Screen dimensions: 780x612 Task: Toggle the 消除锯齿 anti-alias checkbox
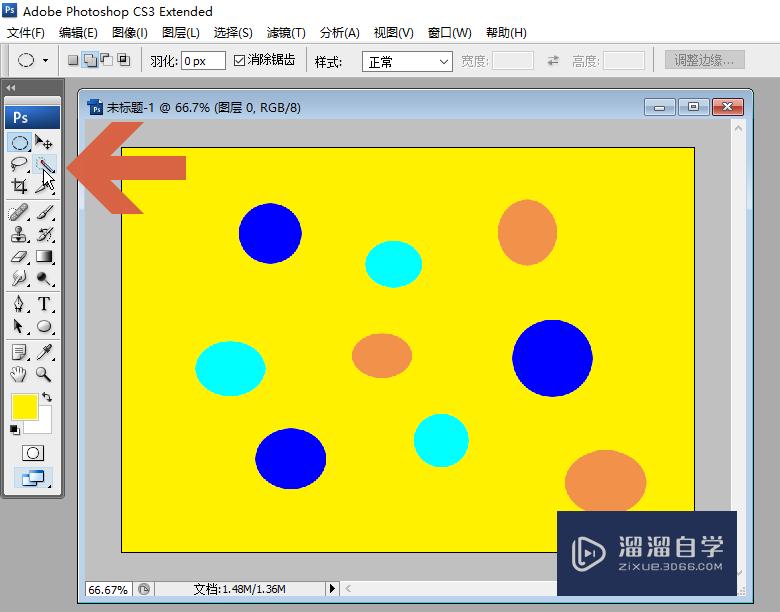click(239, 61)
